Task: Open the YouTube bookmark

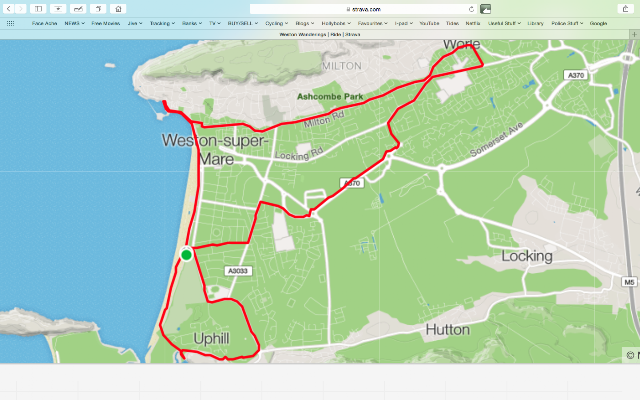Action: tap(429, 23)
